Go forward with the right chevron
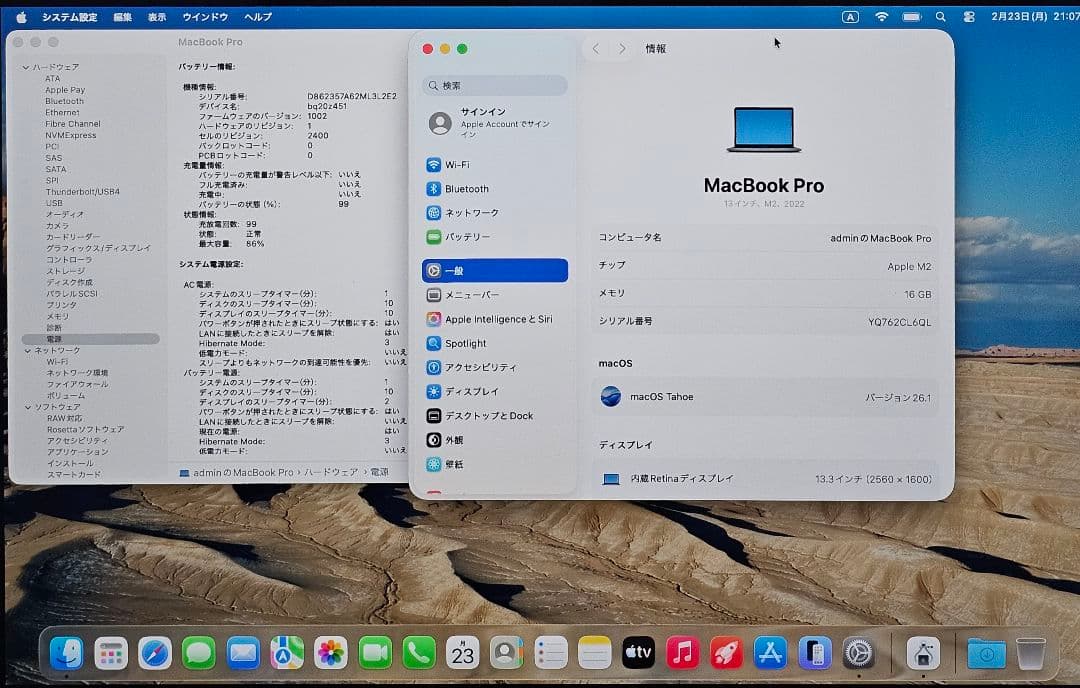Screen dimensions: 1080x688 pyautogui.click(x=622, y=48)
